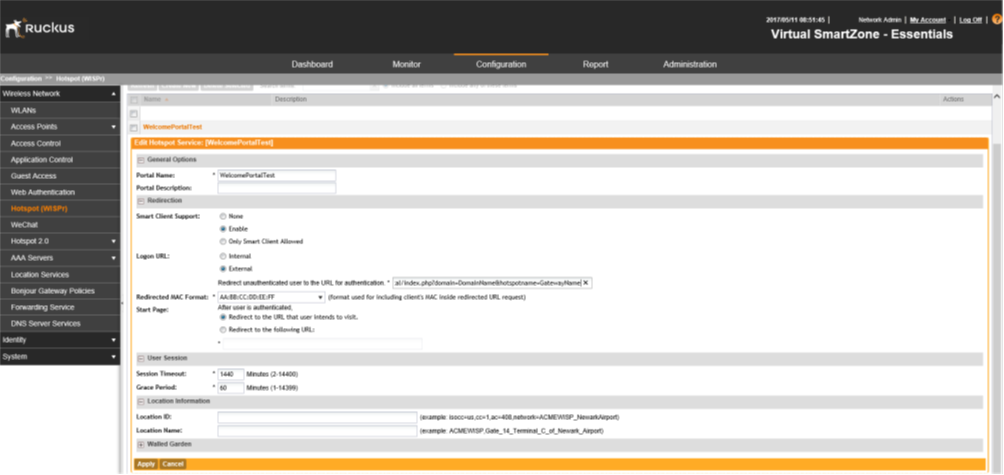Expand the Walled Garden section
Screen dimensions: 1004x475
click(141, 443)
